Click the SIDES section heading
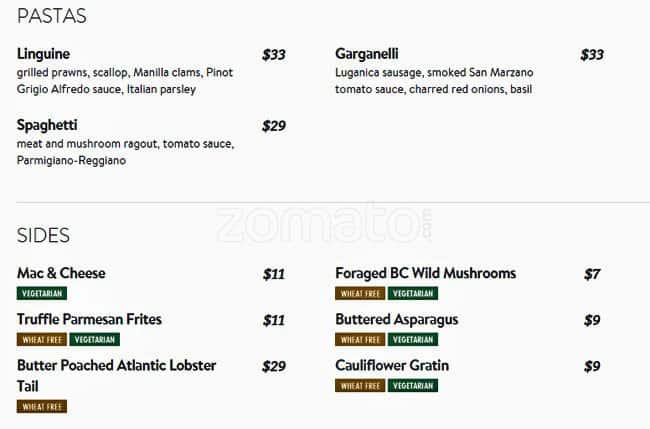 (43, 236)
